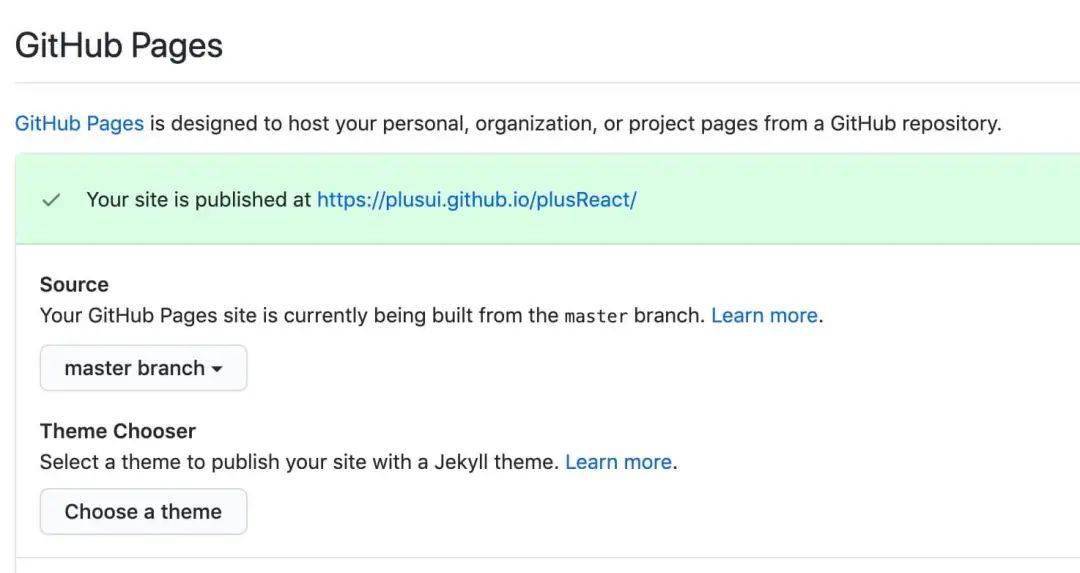Open the published plusui.github.io/plusReact site URL

pos(476,200)
